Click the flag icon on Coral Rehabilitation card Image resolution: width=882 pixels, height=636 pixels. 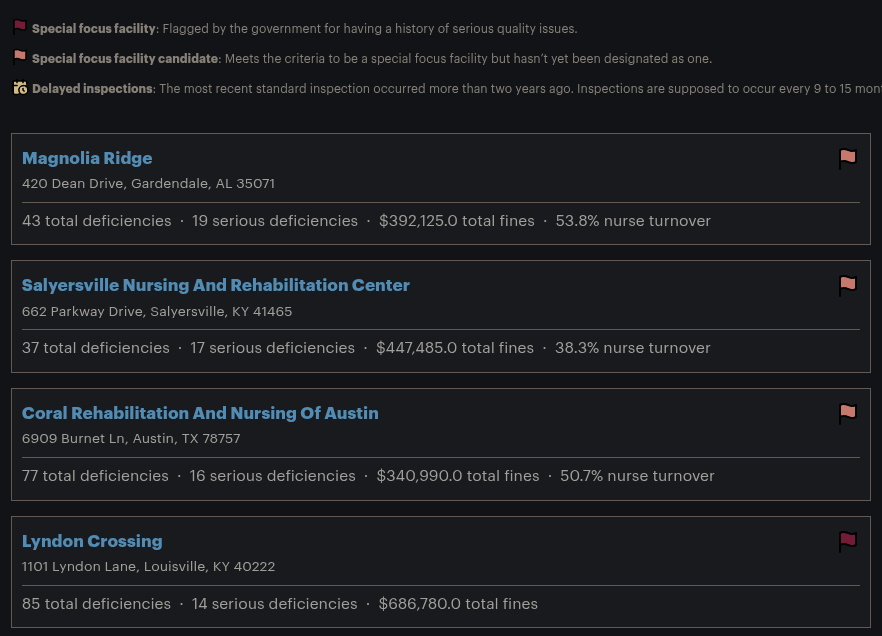click(848, 414)
